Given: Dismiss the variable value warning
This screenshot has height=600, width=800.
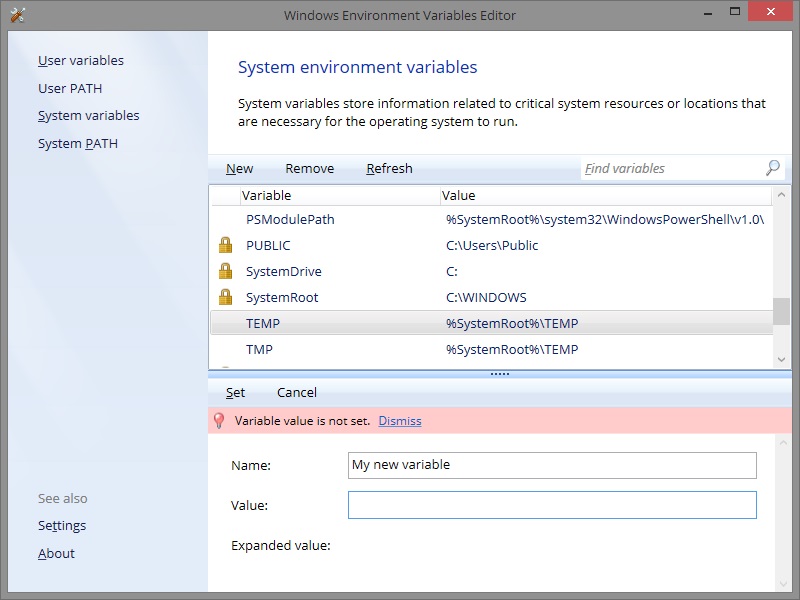Looking at the screenshot, I should [x=400, y=421].
